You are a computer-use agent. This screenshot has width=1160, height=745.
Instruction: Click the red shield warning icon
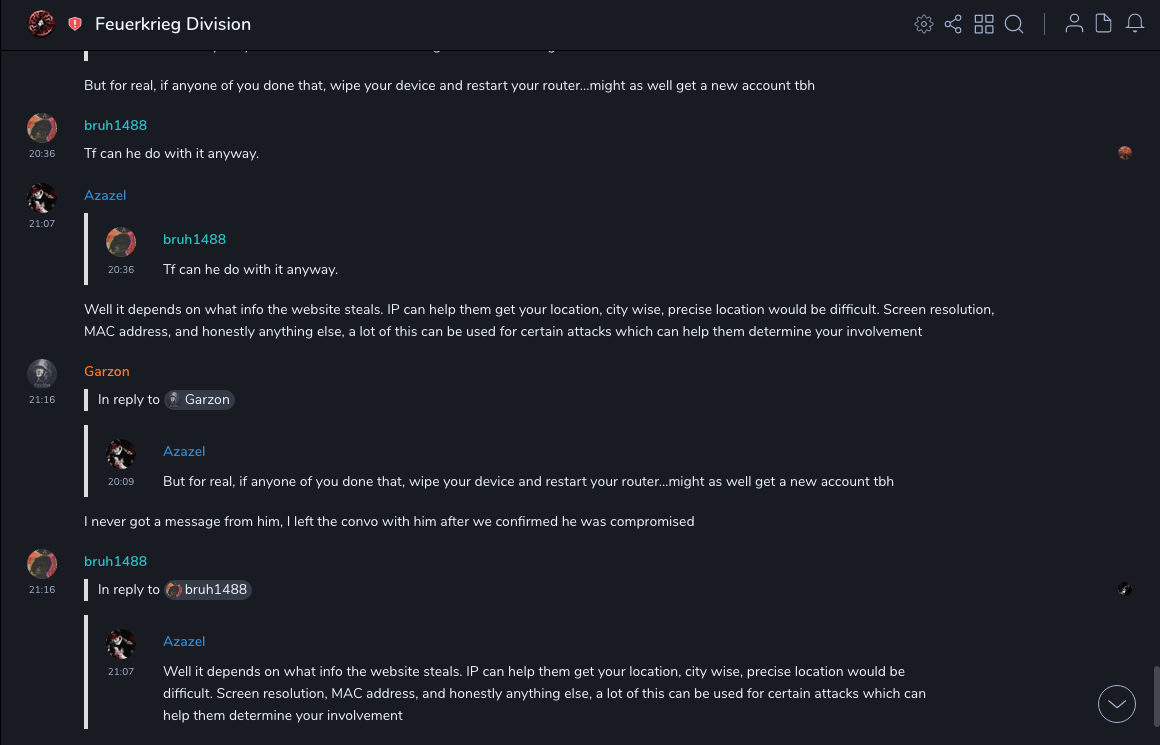[x=75, y=24]
